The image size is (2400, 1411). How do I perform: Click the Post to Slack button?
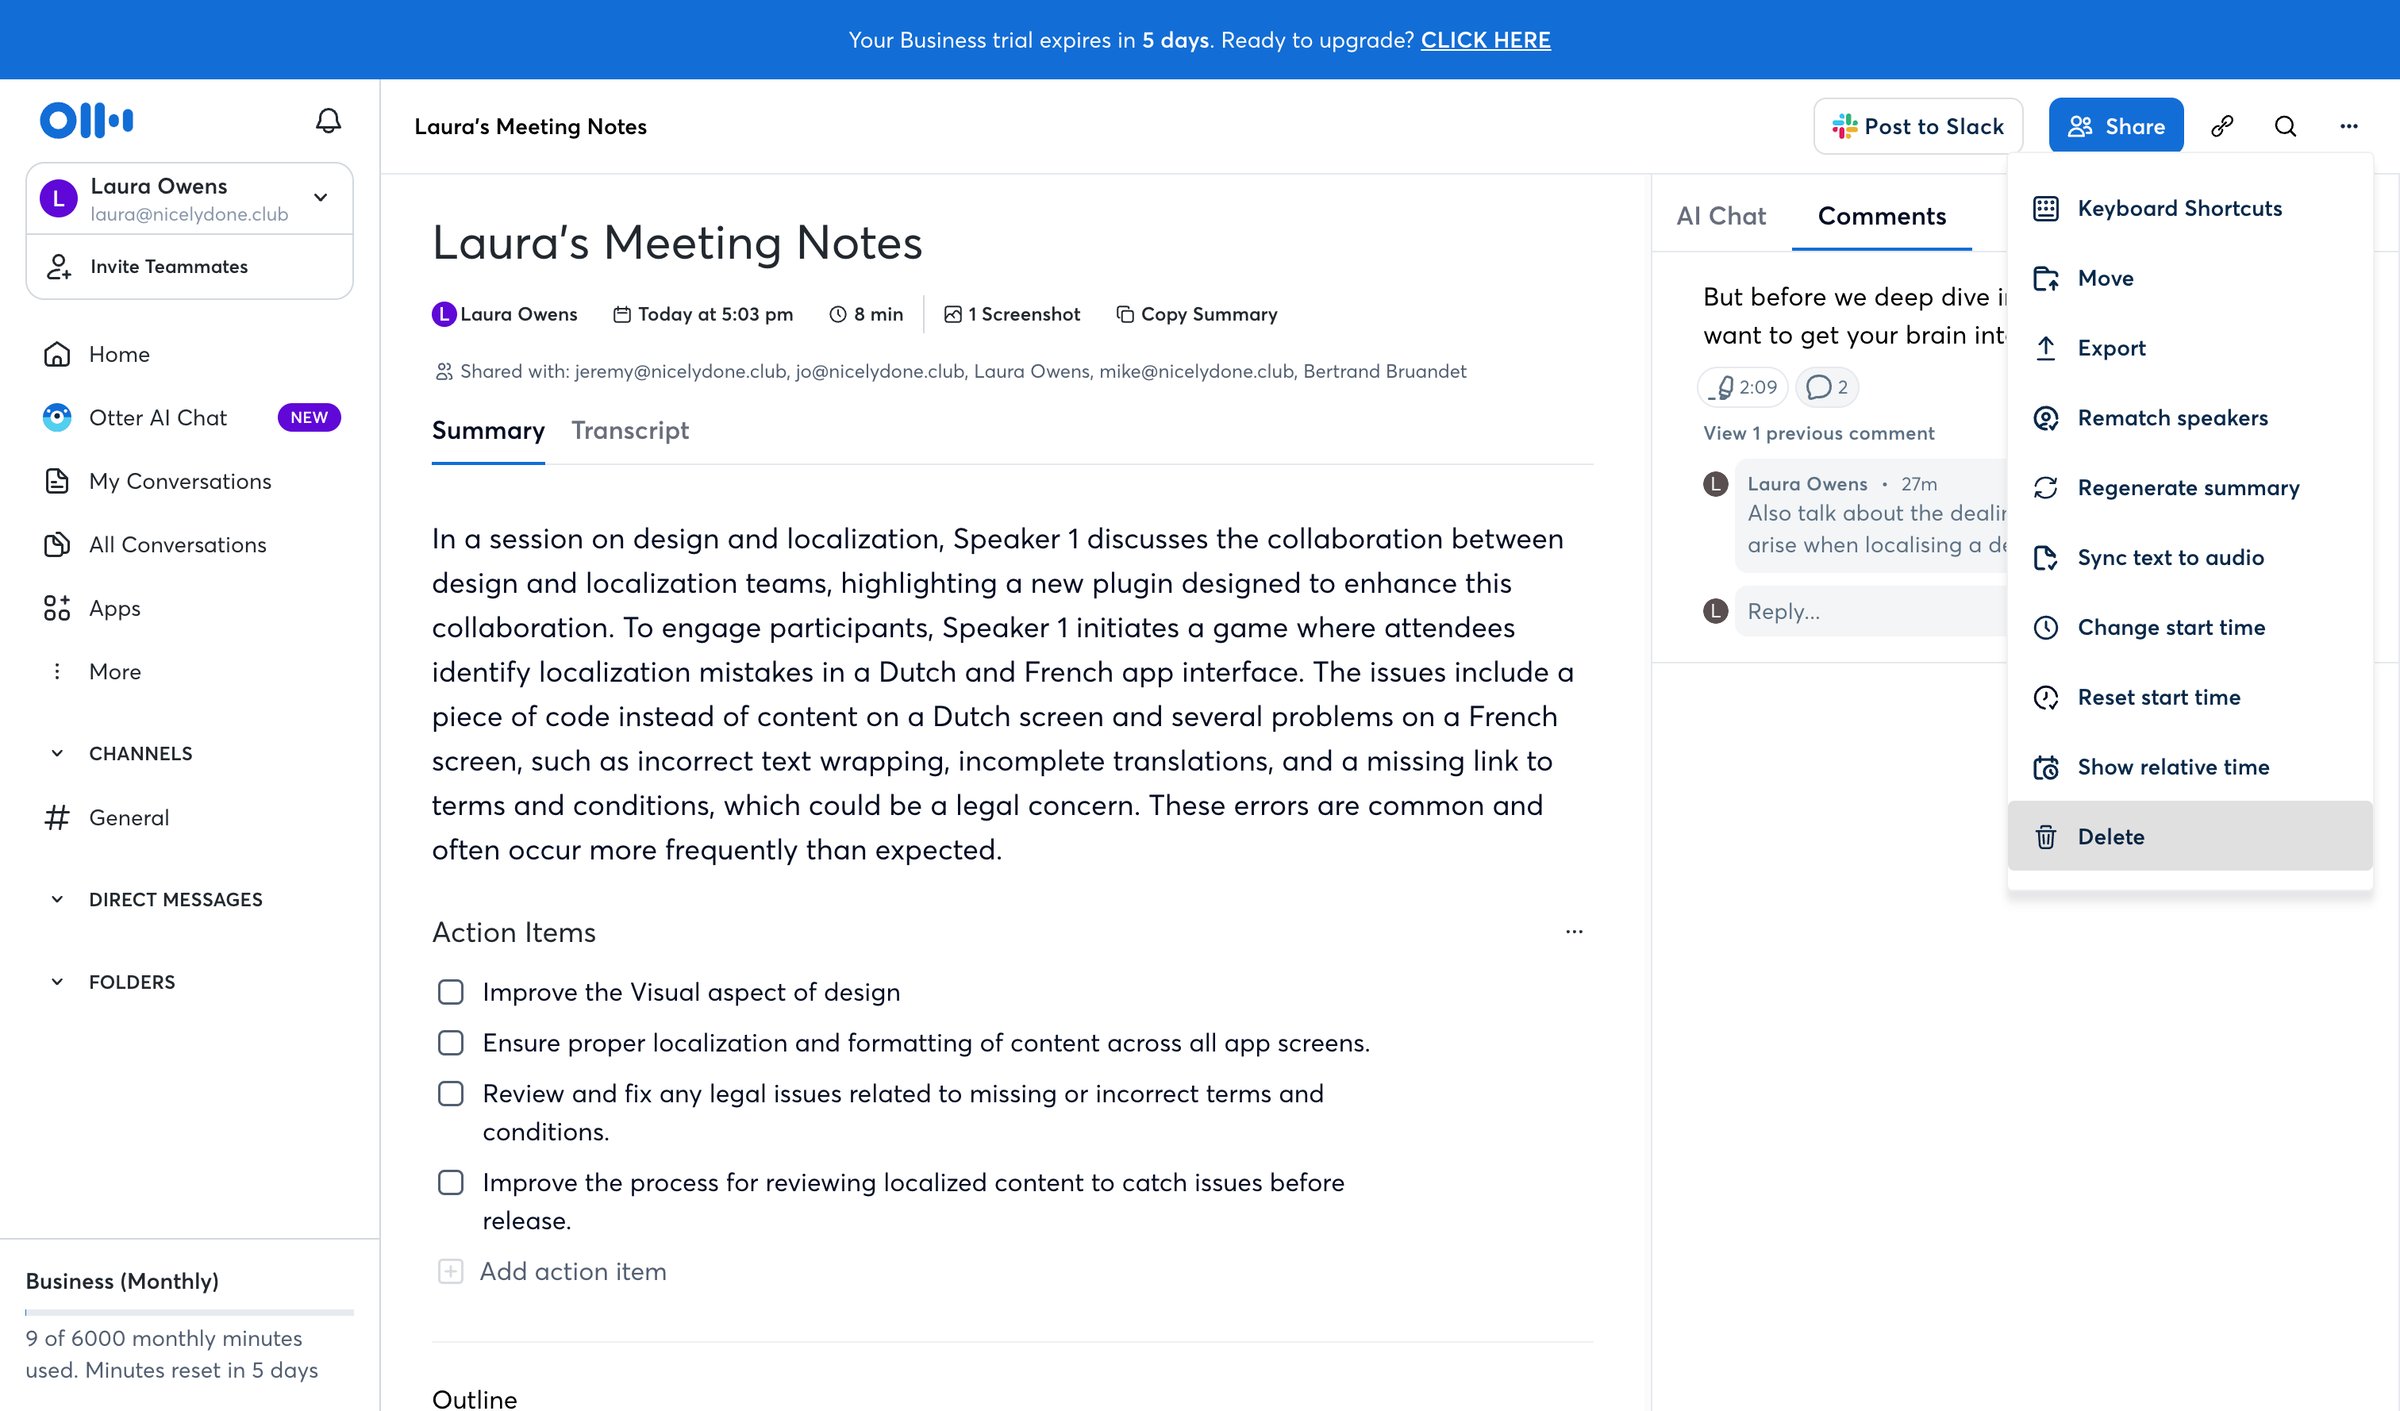[1918, 126]
